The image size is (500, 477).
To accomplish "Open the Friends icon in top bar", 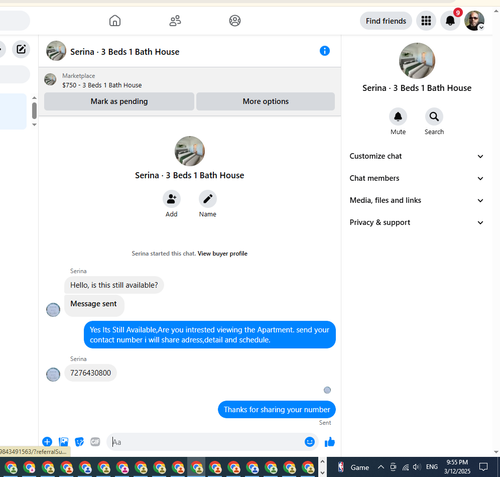I will click(x=175, y=21).
